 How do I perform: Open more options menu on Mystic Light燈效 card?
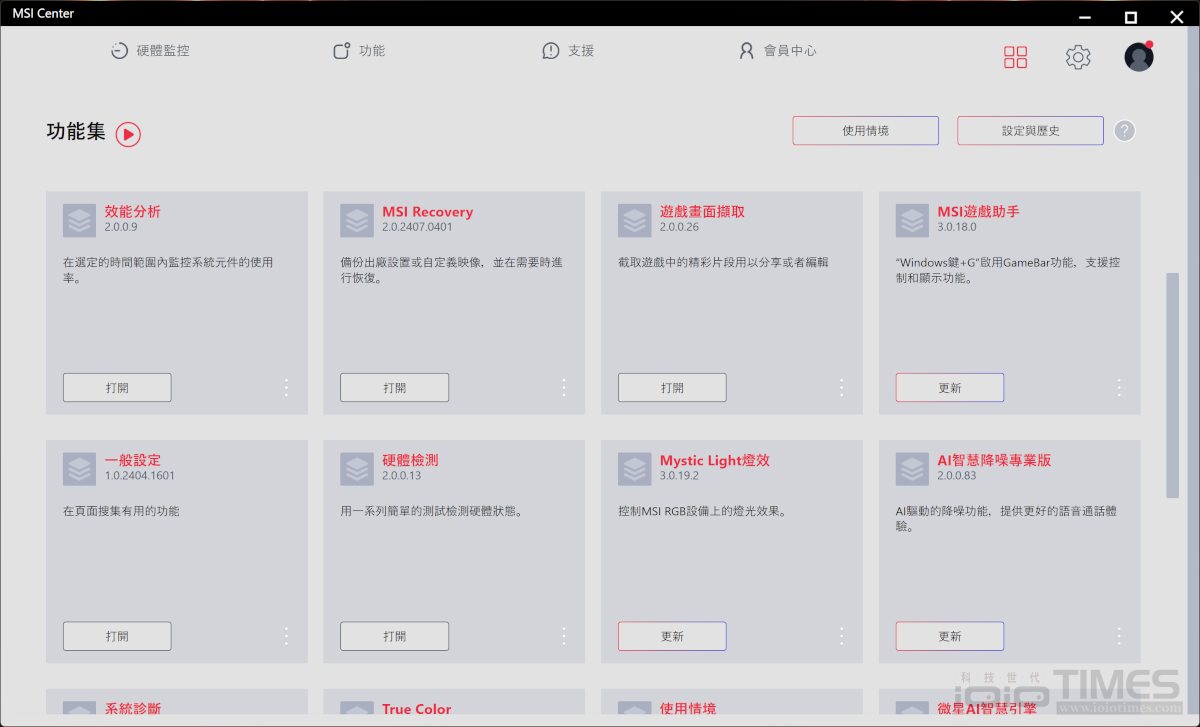point(842,636)
